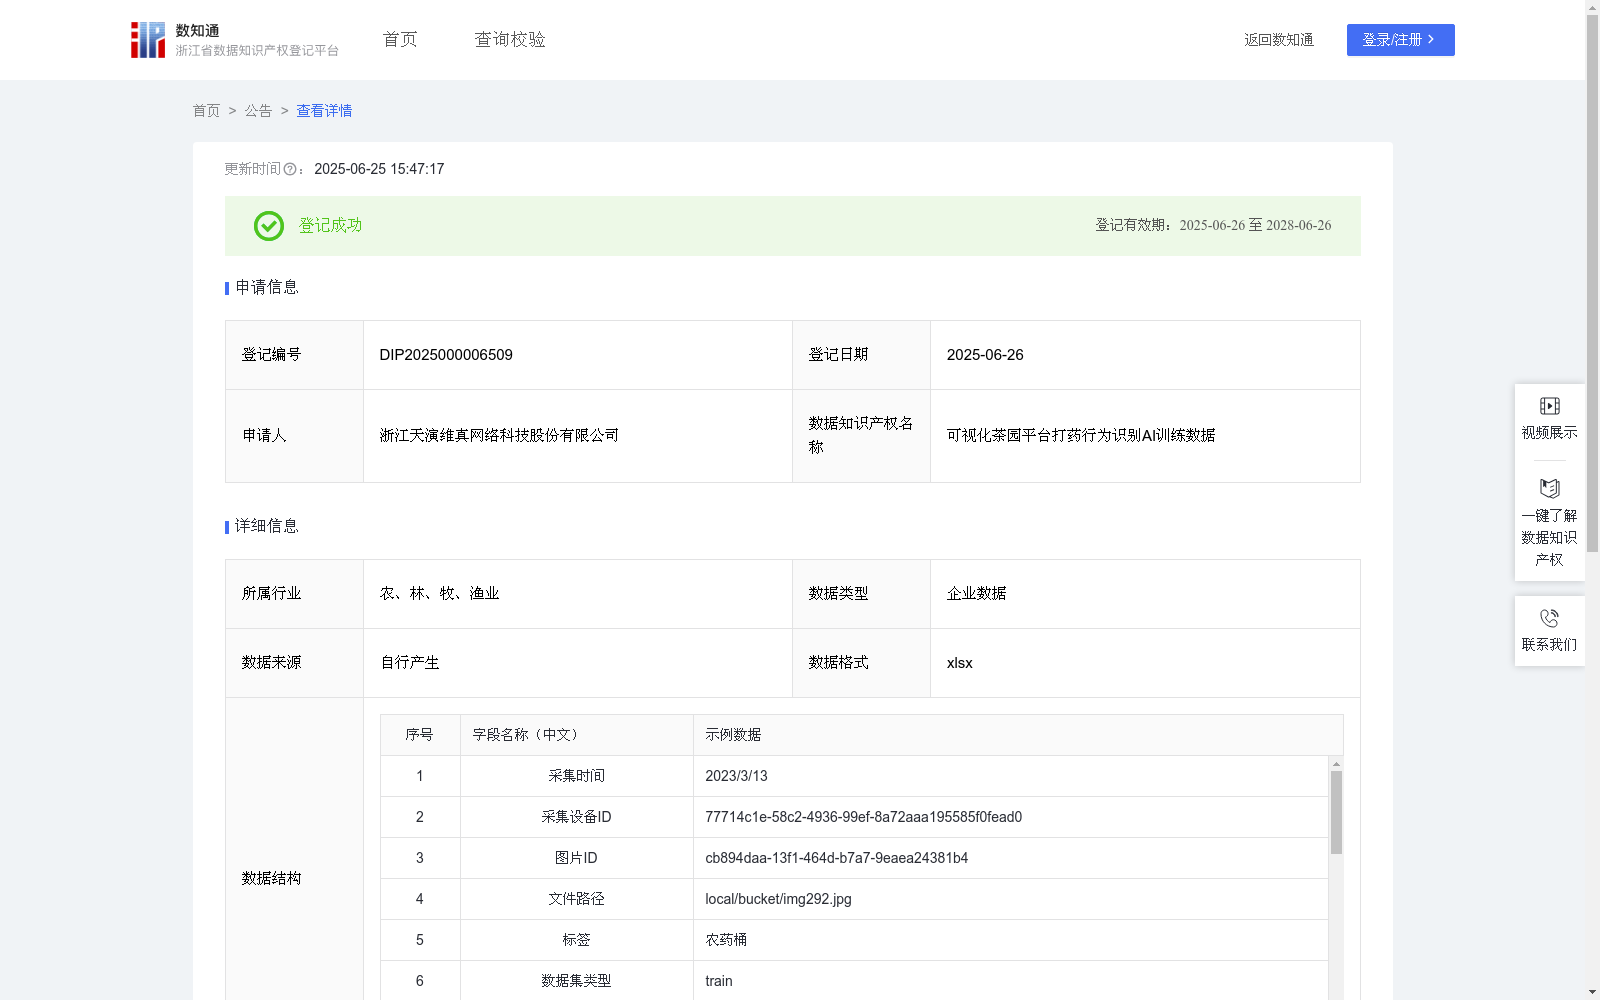Select 自行产生 data source value

coord(410,663)
